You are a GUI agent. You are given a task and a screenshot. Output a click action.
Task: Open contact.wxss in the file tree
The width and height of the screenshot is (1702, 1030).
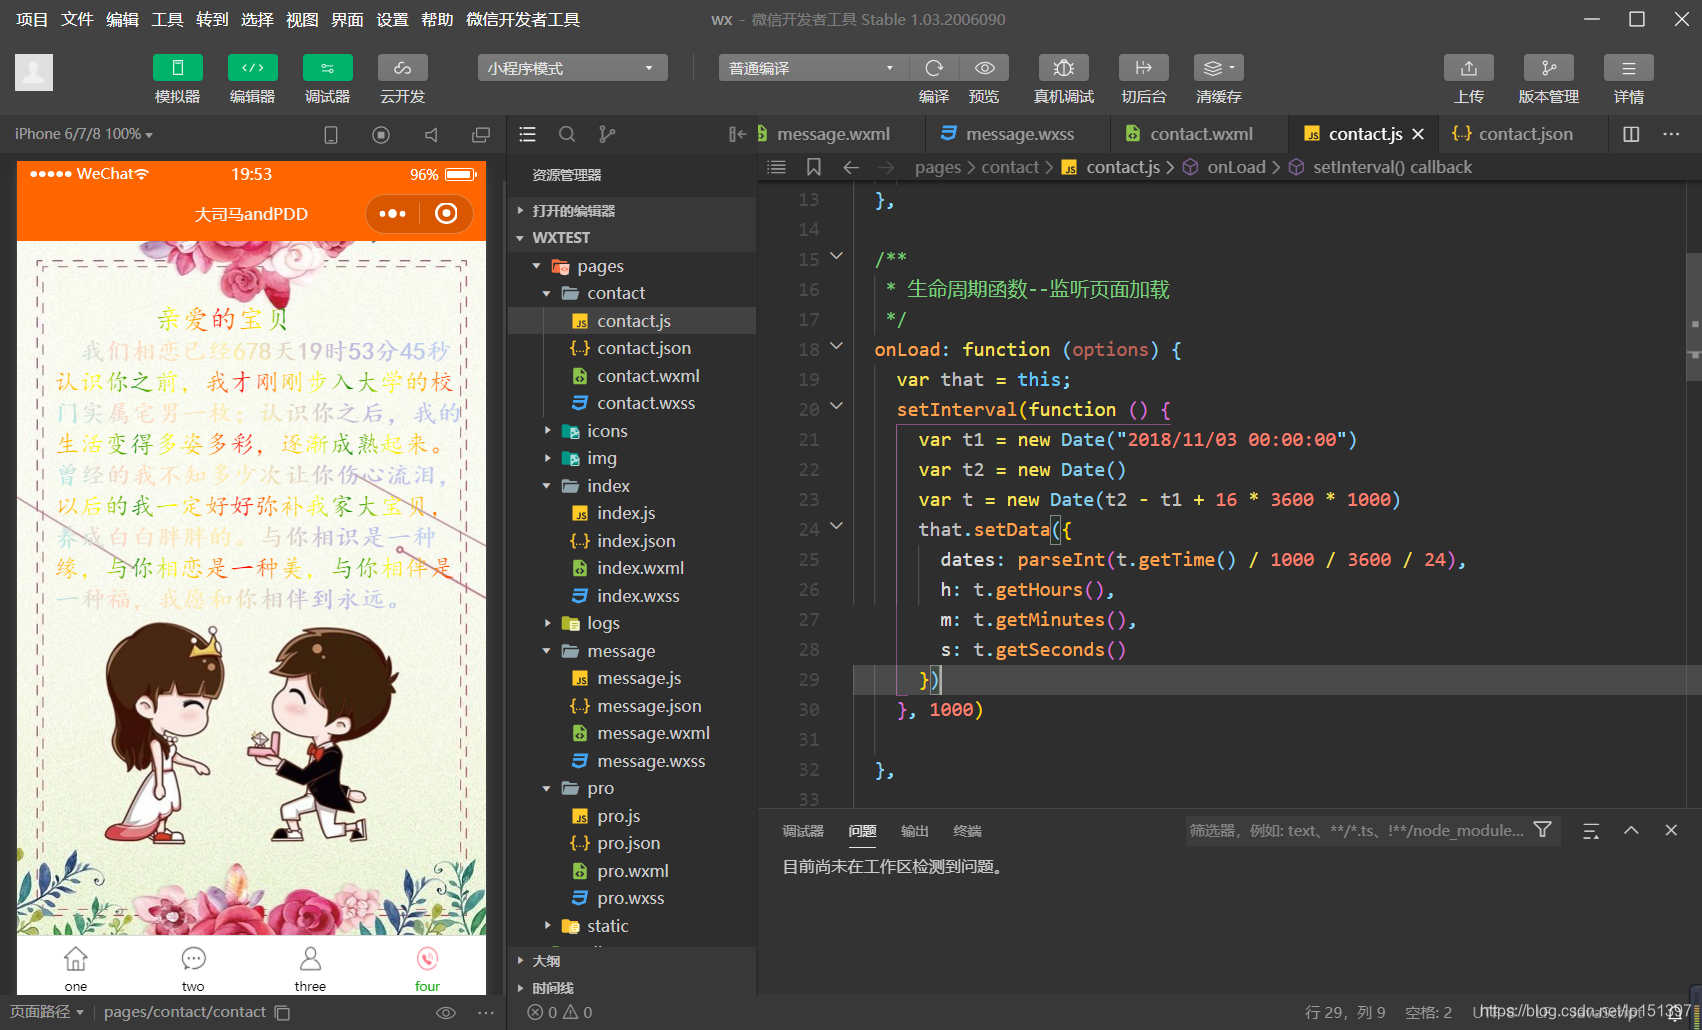pyautogui.click(x=631, y=403)
